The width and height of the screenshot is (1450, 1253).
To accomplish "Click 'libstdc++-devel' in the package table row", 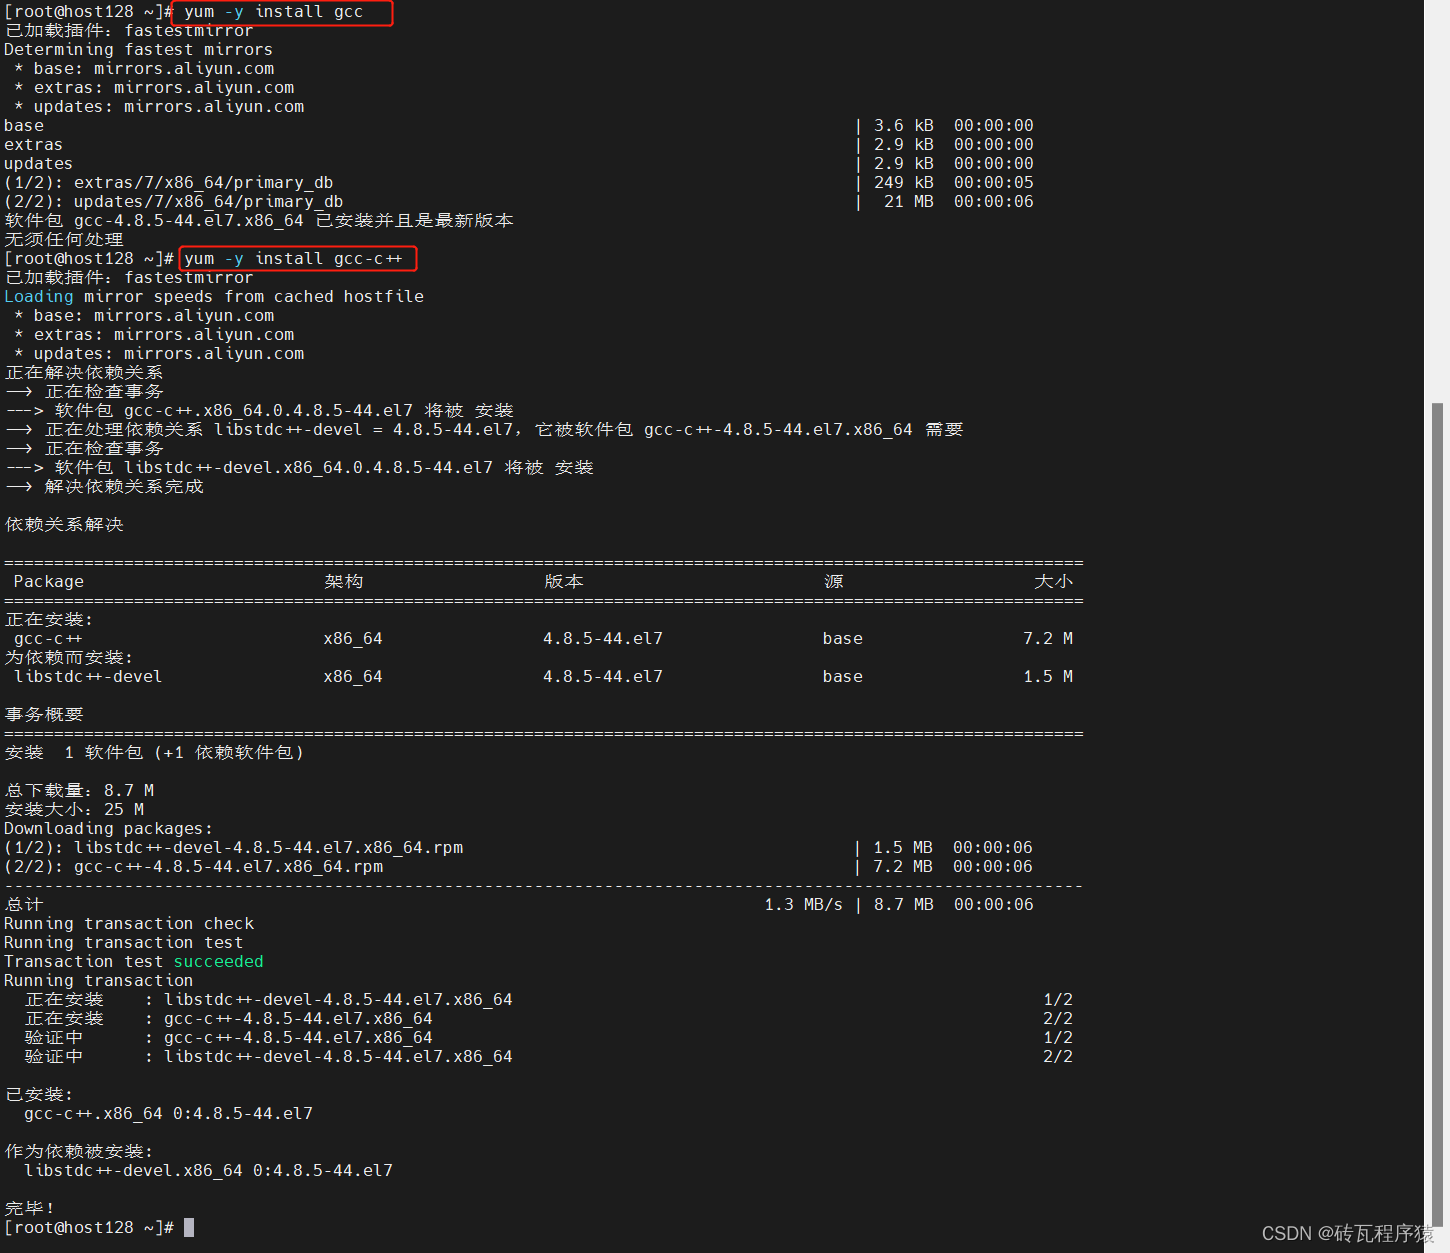I will pyautogui.click(x=88, y=677).
